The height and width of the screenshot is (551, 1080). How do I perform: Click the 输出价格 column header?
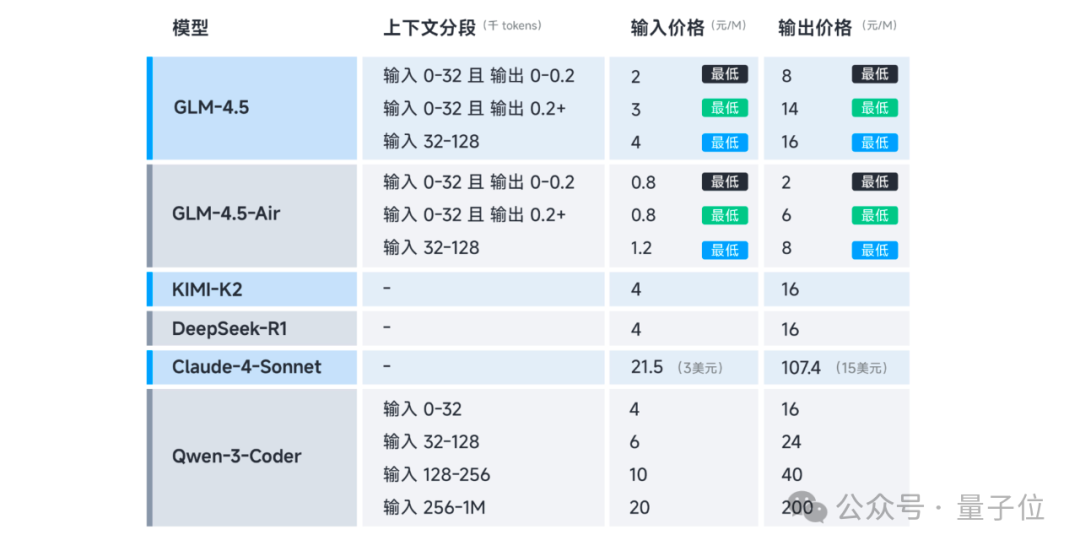(x=815, y=28)
